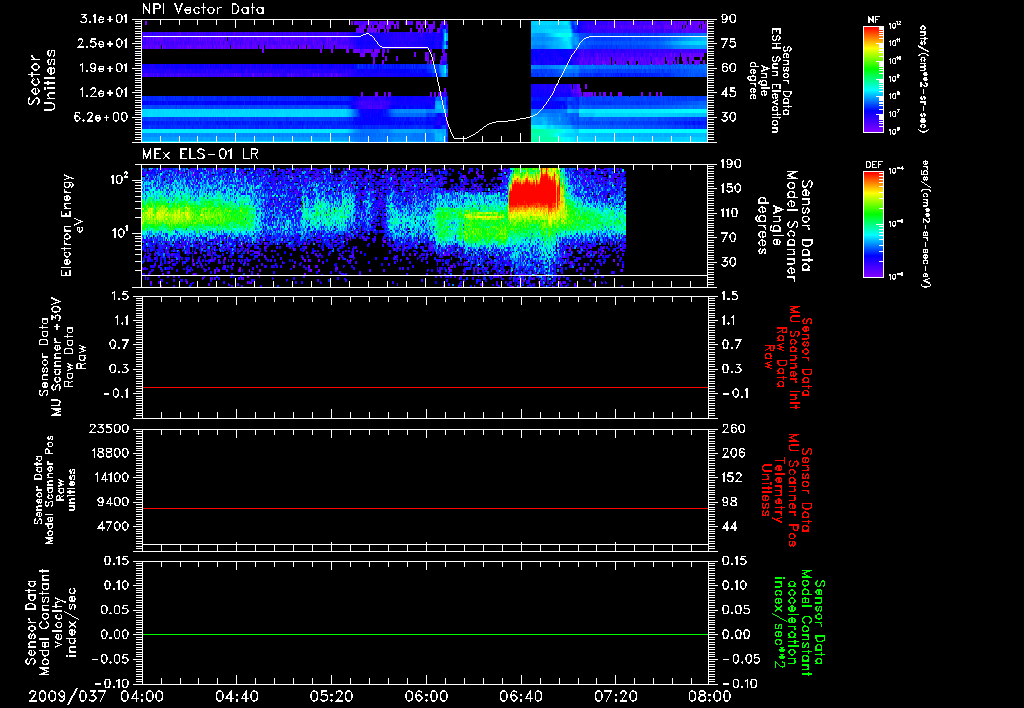Click the '4700' scanner position tick label
The width and height of the screenshot is (1024, 708).
coord(112,526)
